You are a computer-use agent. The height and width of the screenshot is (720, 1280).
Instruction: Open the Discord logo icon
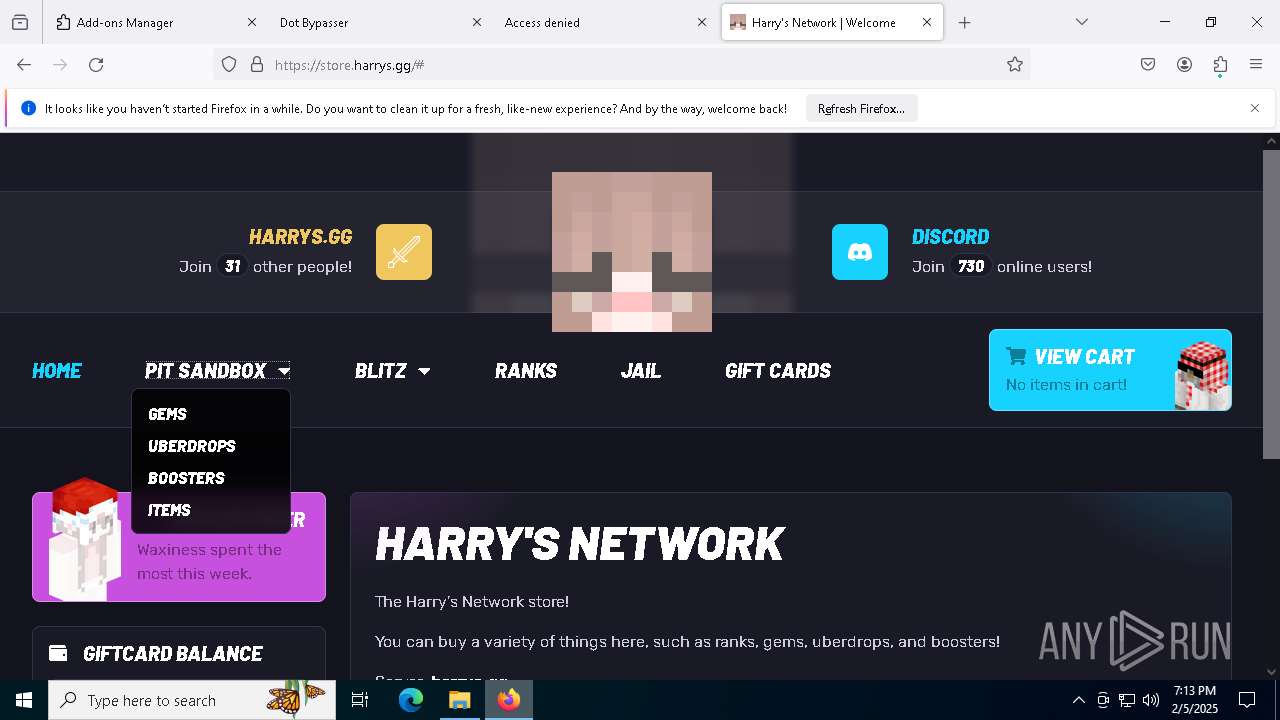click(x=860, y=252)
